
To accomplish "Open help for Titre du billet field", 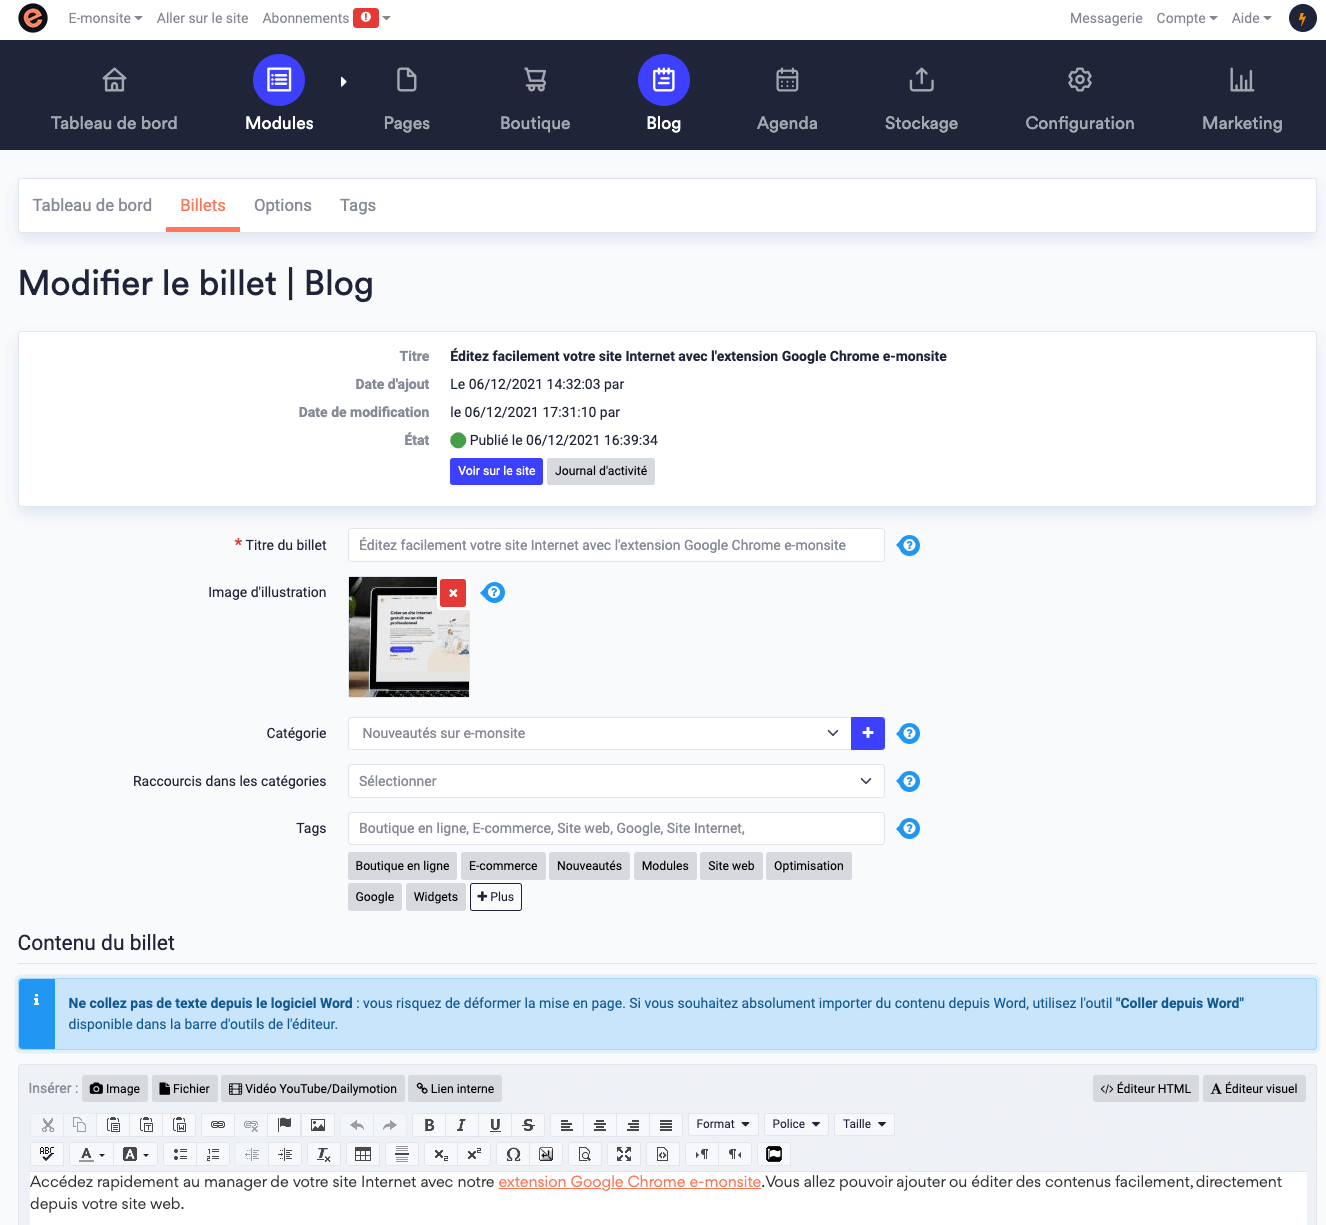I will click(908, 545).
